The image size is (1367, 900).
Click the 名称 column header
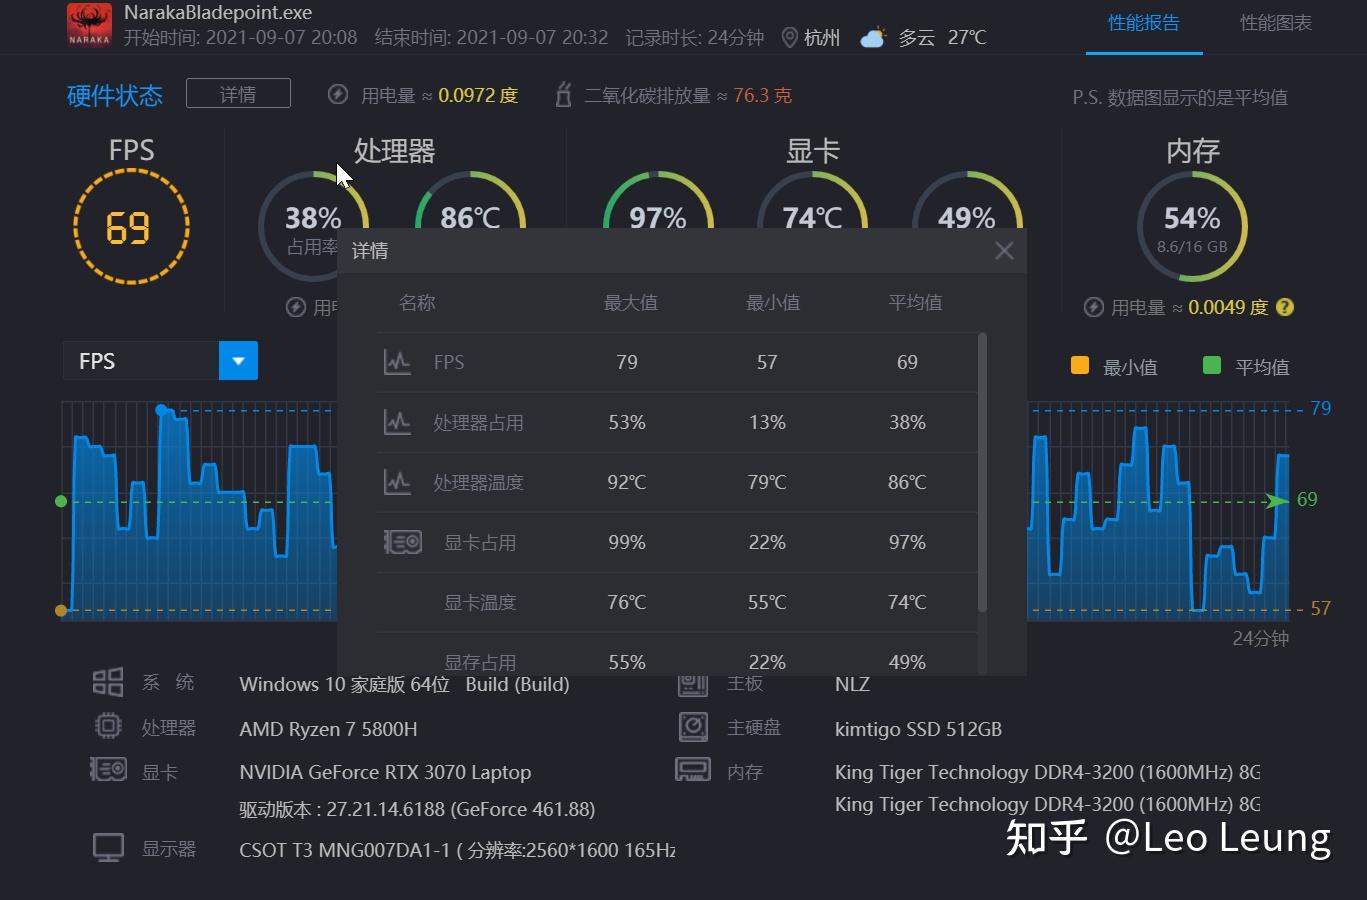[417, 303]
